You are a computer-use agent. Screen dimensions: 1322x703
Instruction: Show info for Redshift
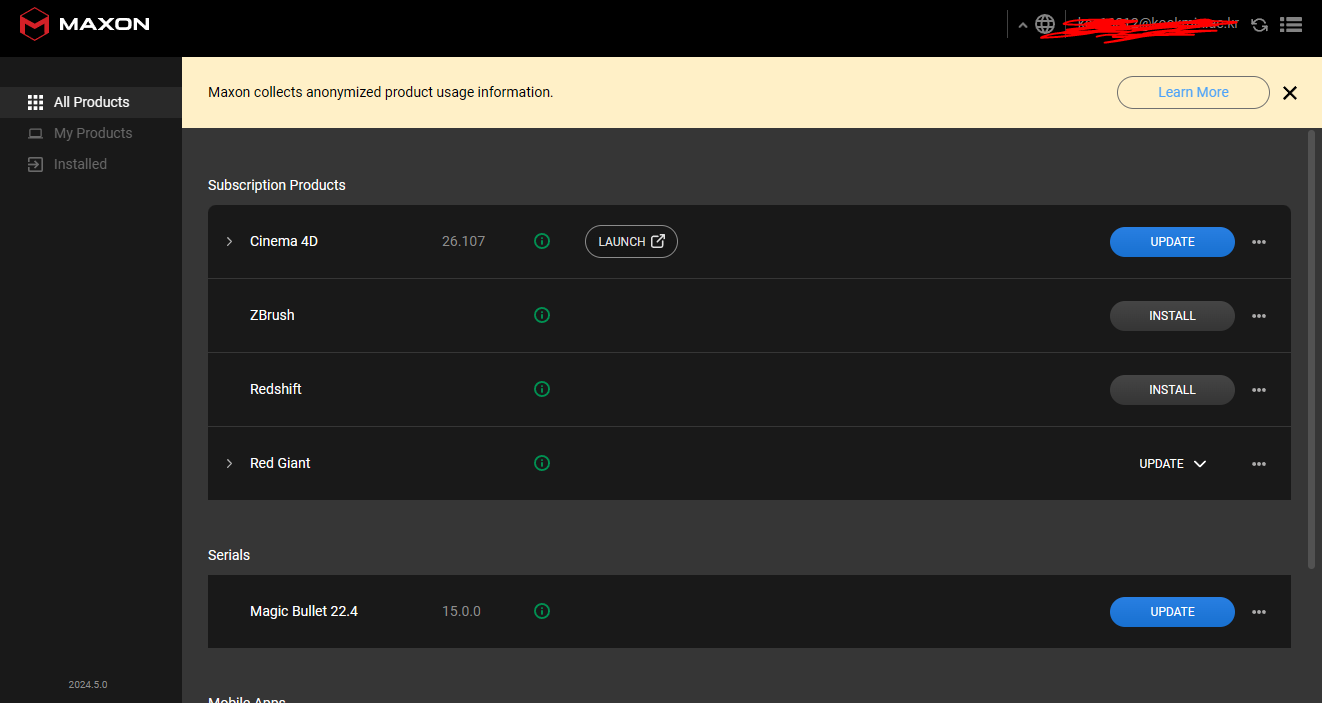click(542, 389)
